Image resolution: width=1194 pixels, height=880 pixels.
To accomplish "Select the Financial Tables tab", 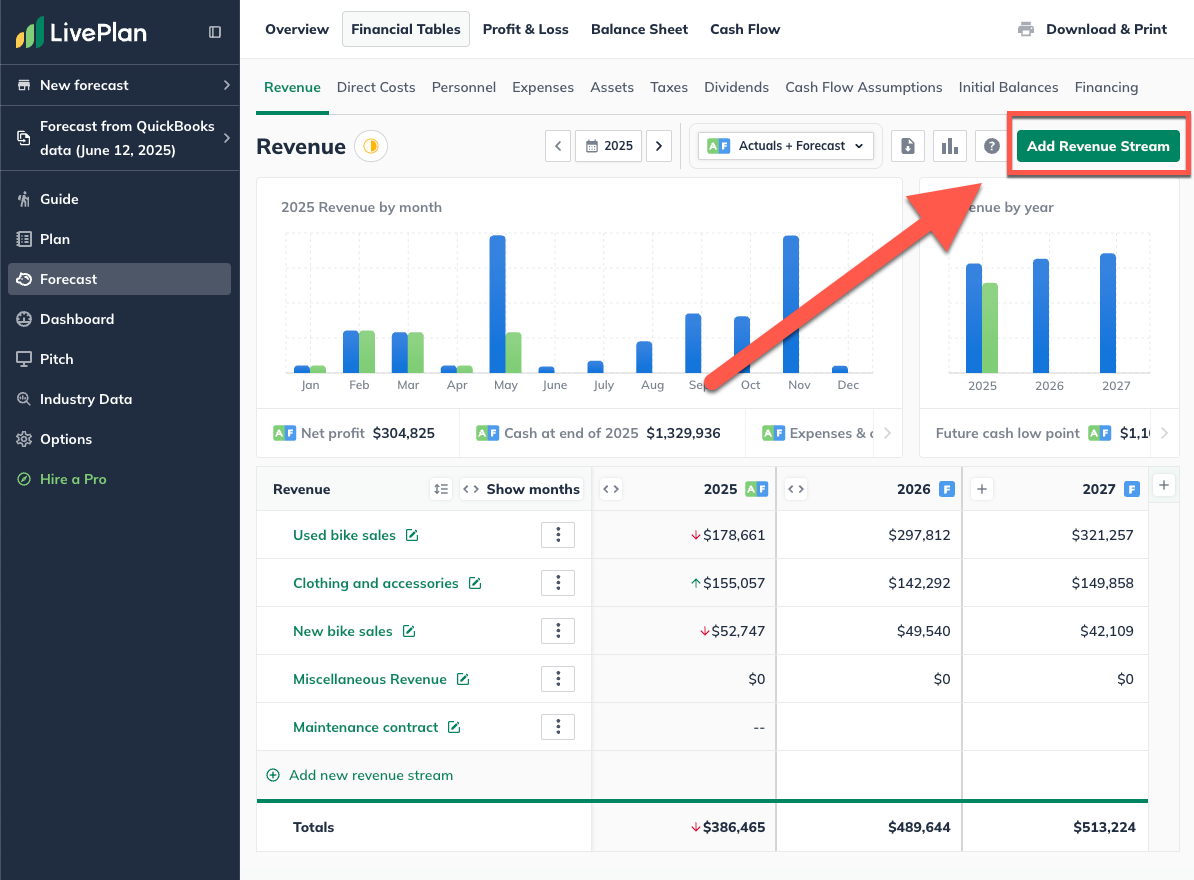I will (406, 29).
